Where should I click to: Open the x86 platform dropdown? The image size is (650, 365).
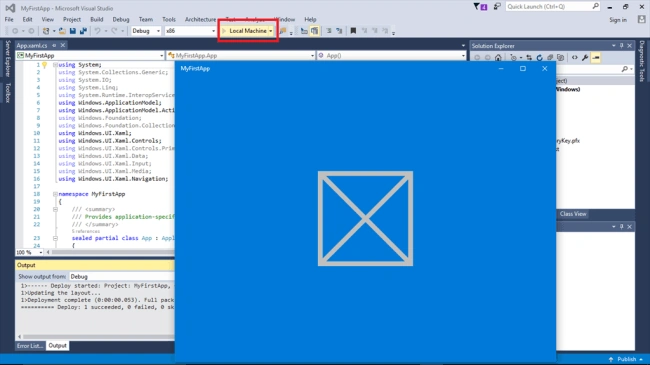(190, 31)
